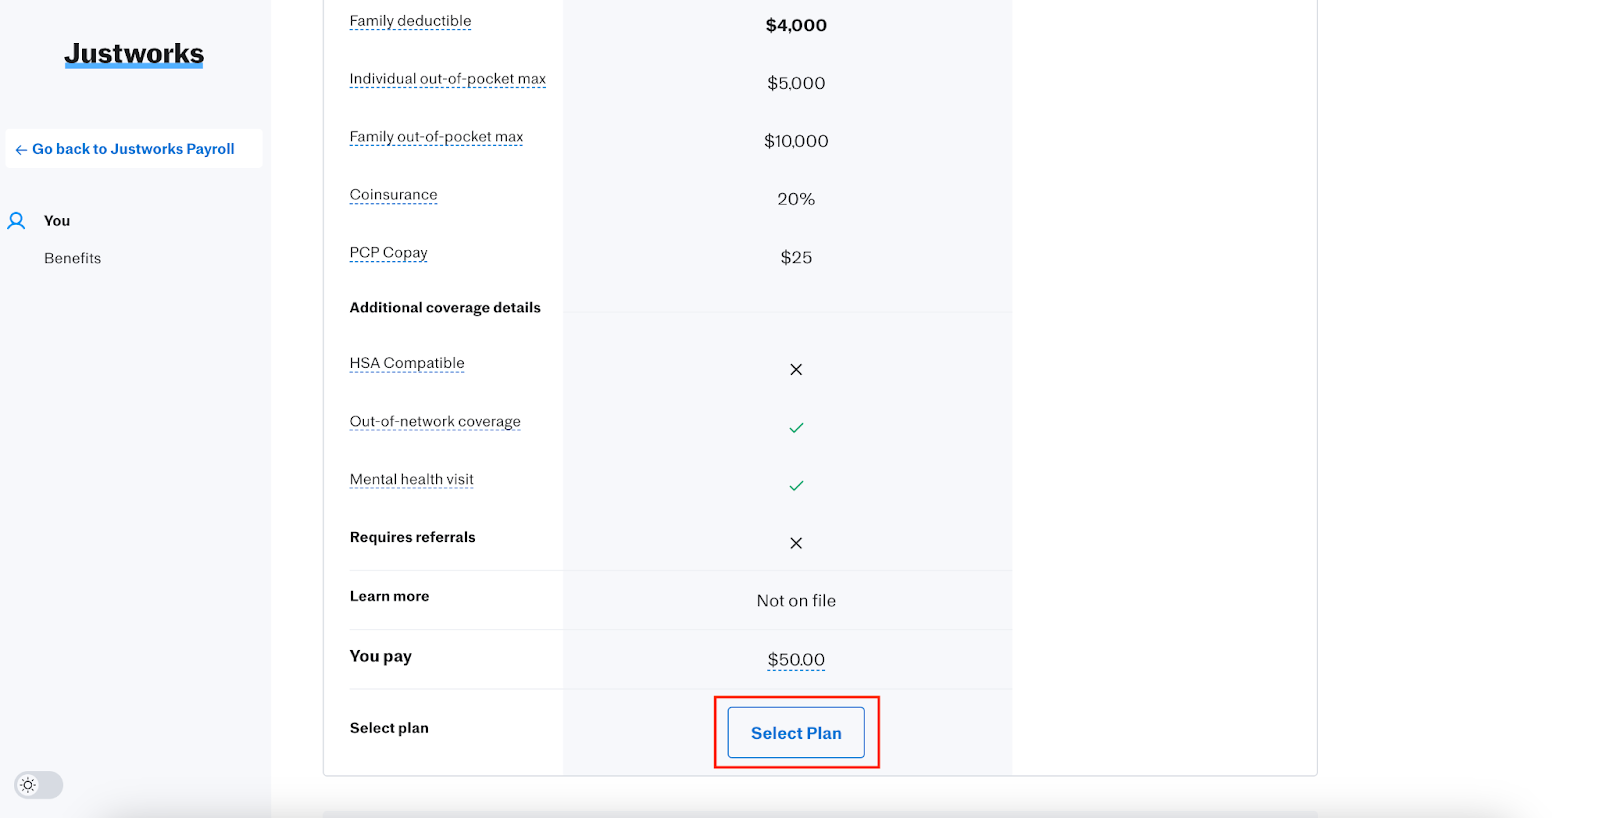Viewport: 1600px width, 818px height.
Task: Click the user profile icon beside You
Action: pos(17,221)
